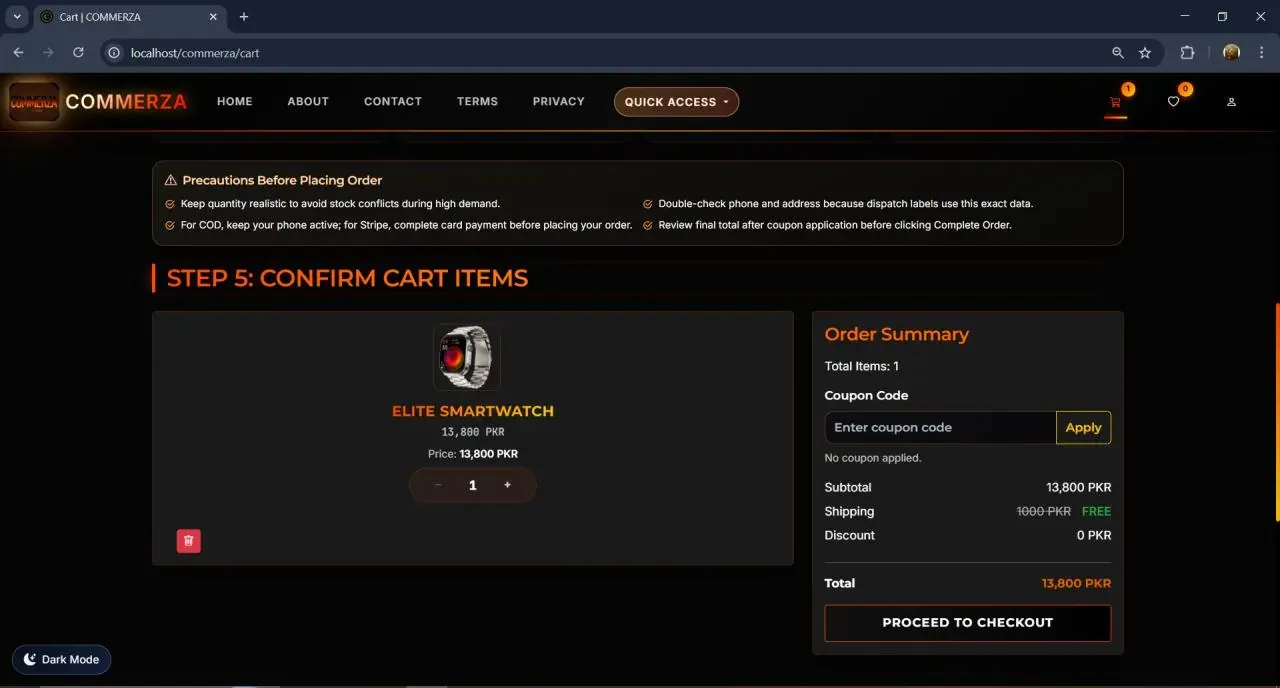Image resolution: width=1280 pixels, height=688 pixels.
Task: Click the COMMERZA logo image
Action: 34,102
